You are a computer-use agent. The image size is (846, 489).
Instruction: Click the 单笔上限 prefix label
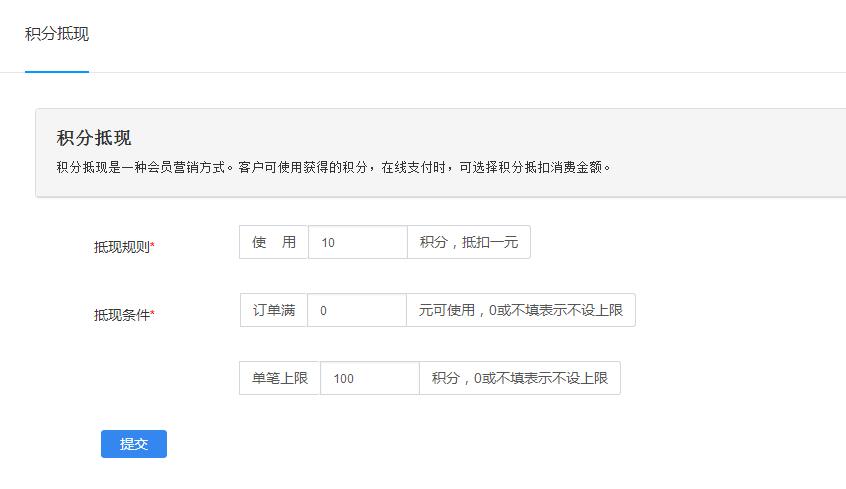(x=280, y=378)
